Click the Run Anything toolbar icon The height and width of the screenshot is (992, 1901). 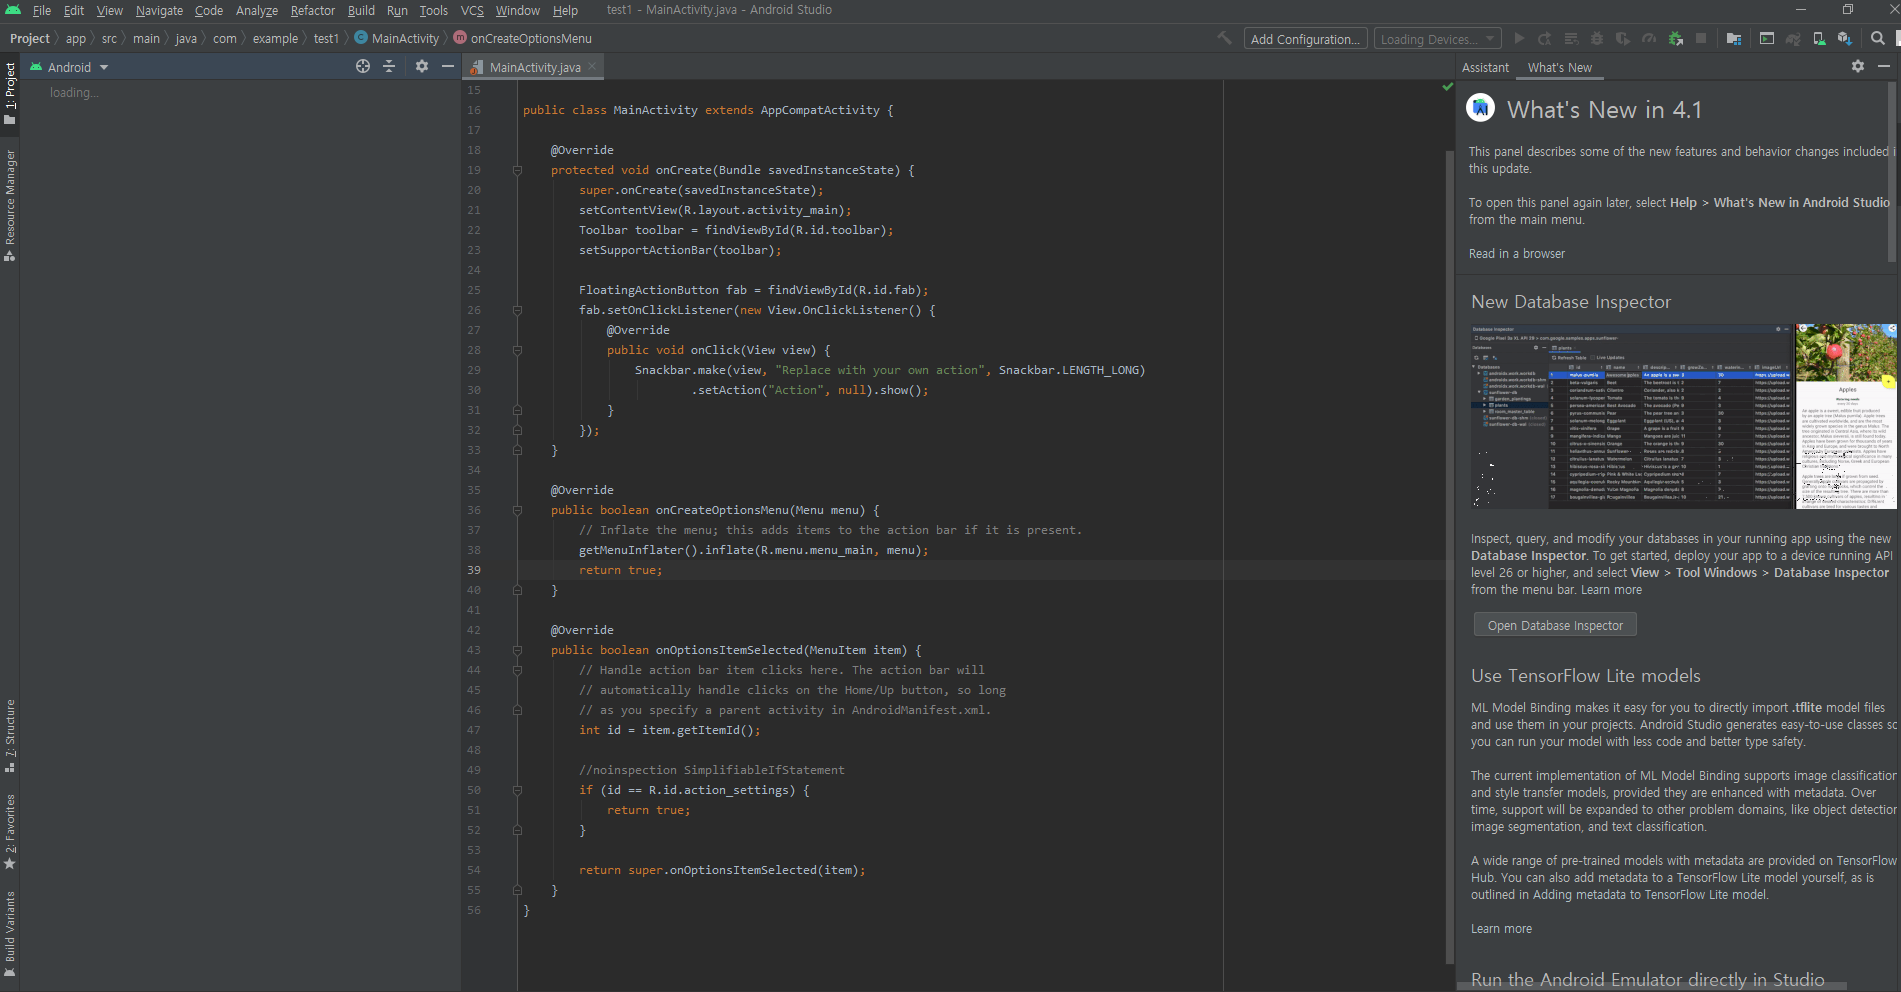[x=1767, y=38]
